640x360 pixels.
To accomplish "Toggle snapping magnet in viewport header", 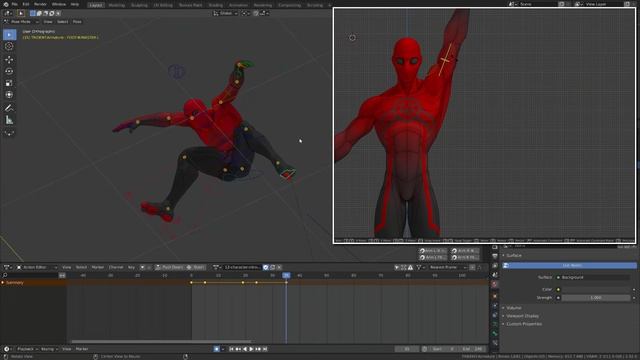I will click(256, 13).
